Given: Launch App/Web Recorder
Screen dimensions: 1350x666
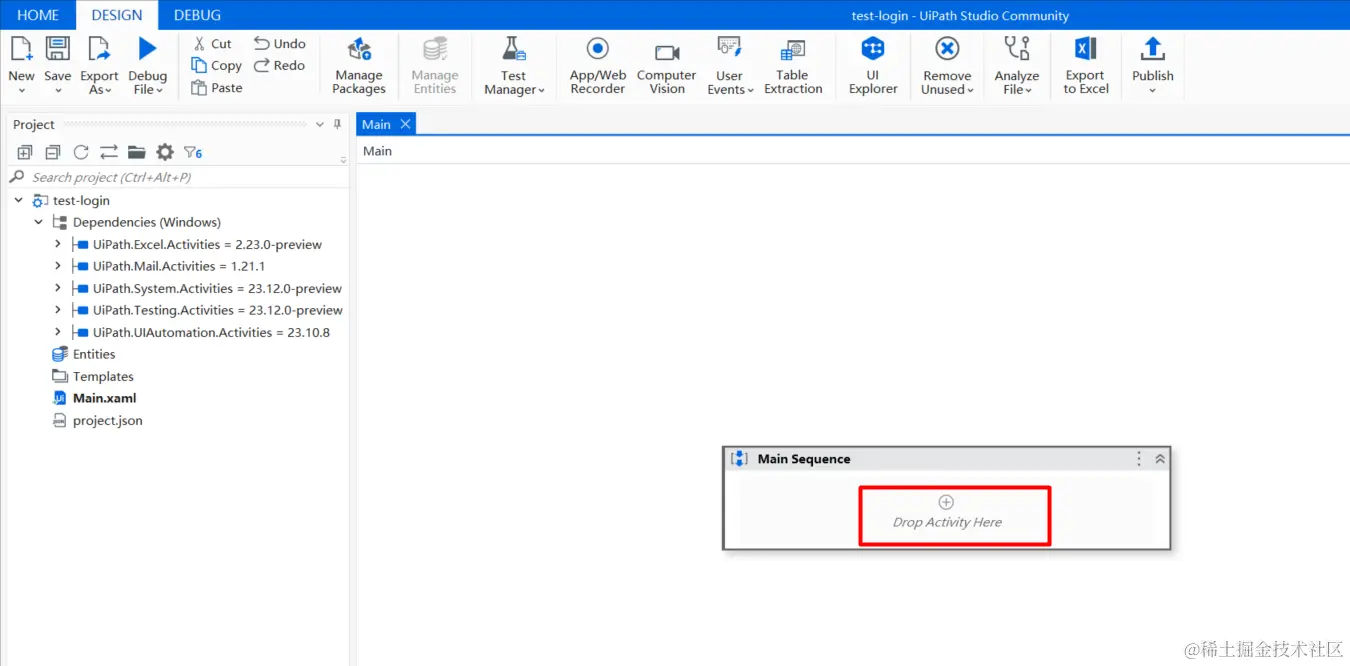Looking at the screenshot, I should click(598, 65).
